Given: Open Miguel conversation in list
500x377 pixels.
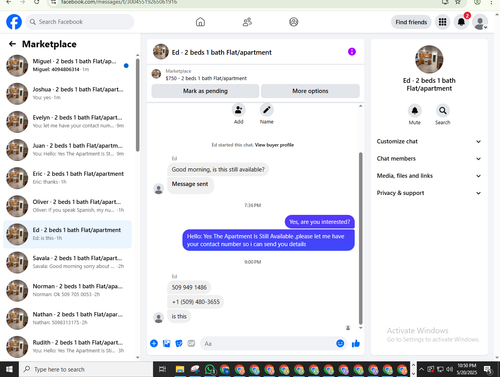Looking at the screenshot, I should (67, 65).
